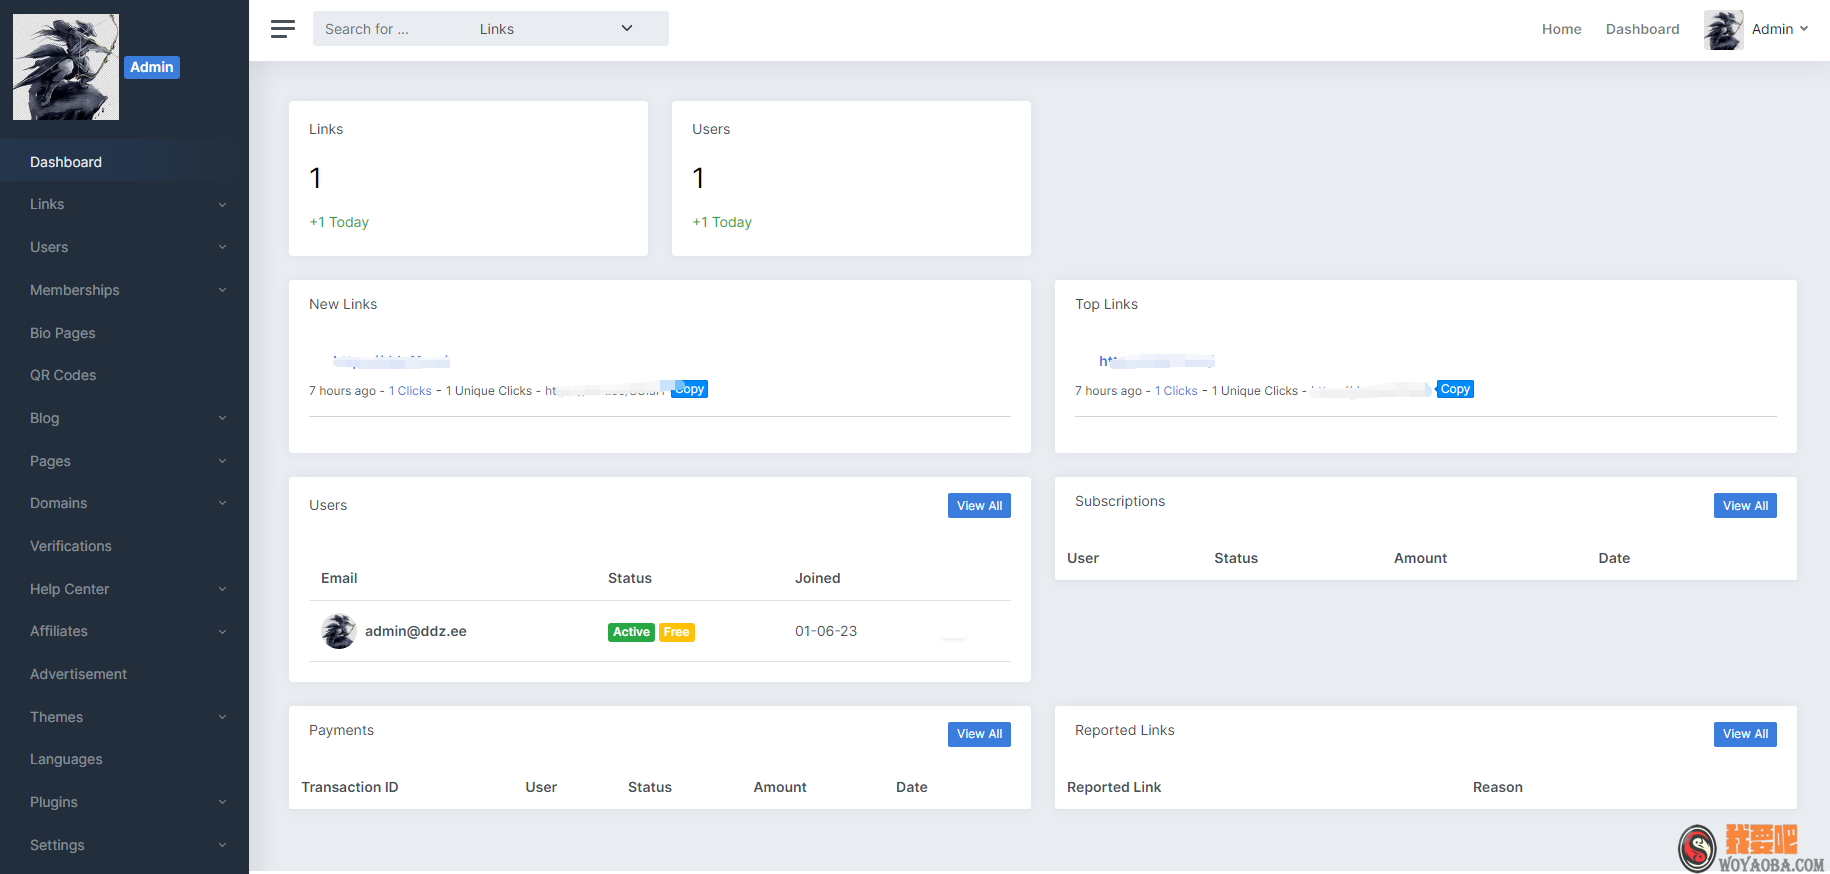Click the Transaction ID column header
This screenshot has height=874, width=1830.
click(x=350, y=787)
